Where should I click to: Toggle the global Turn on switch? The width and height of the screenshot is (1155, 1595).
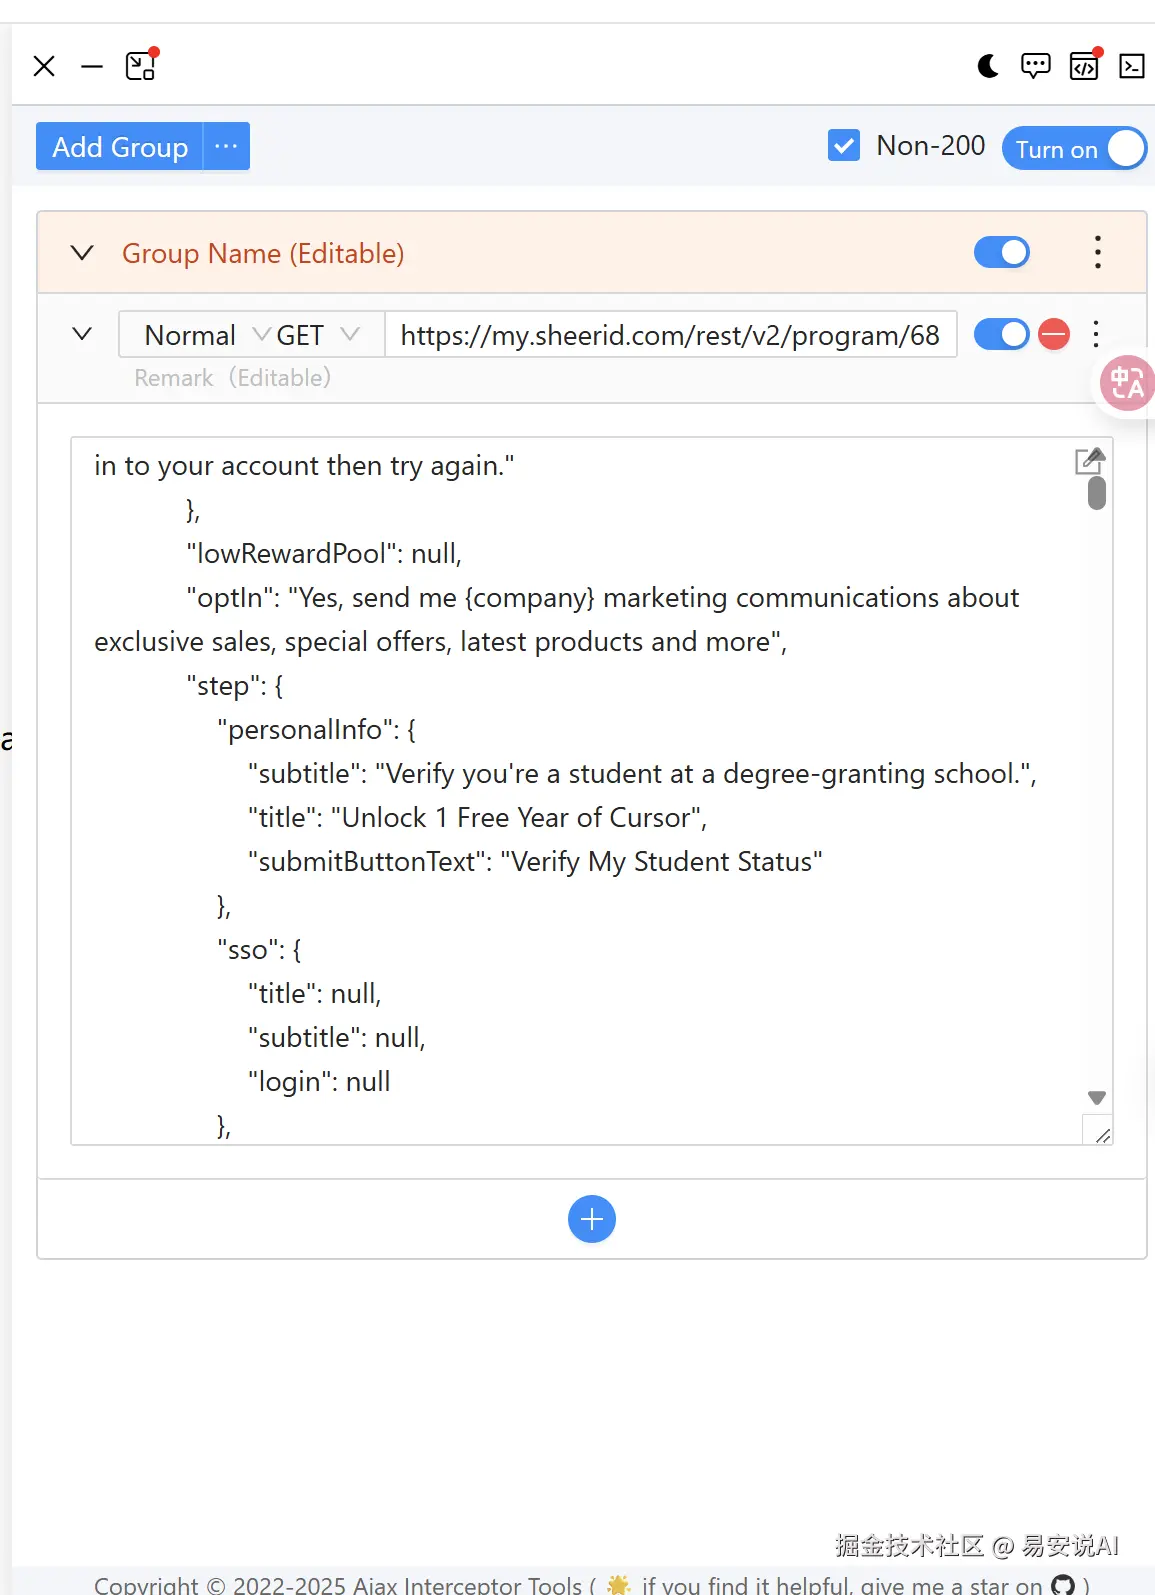(x=1074, y=148)
